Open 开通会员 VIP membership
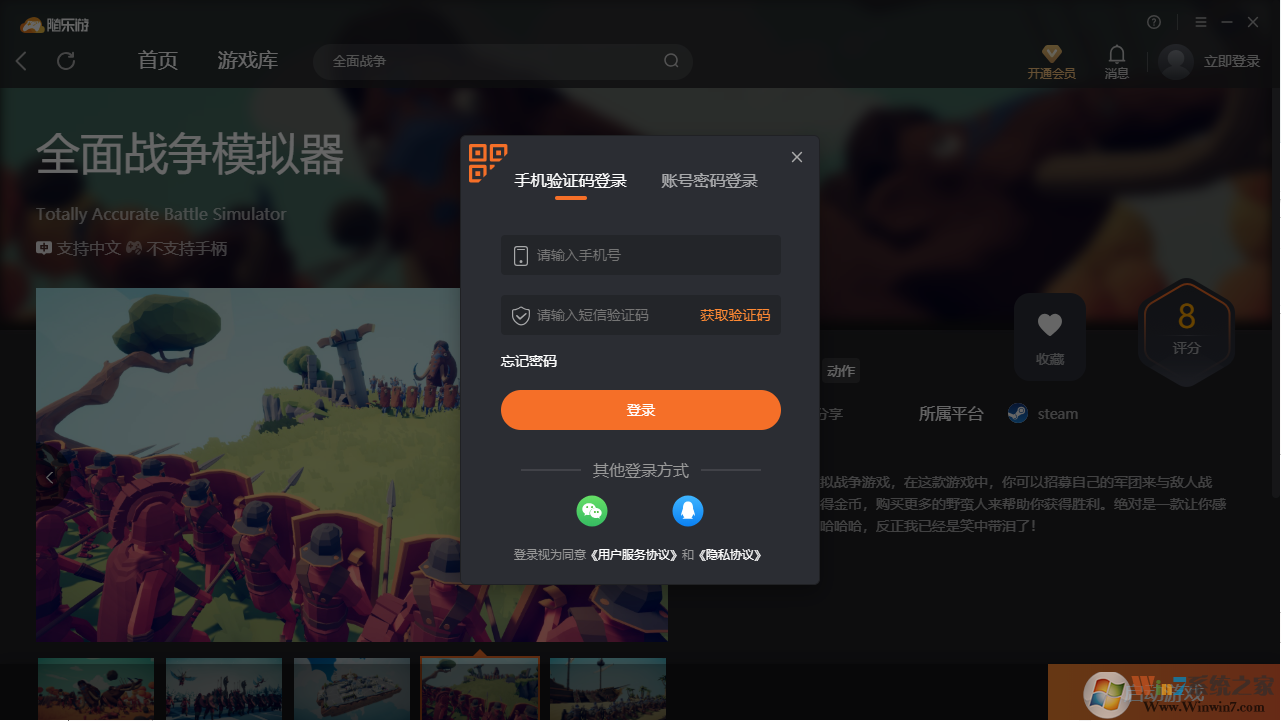 1051,62
